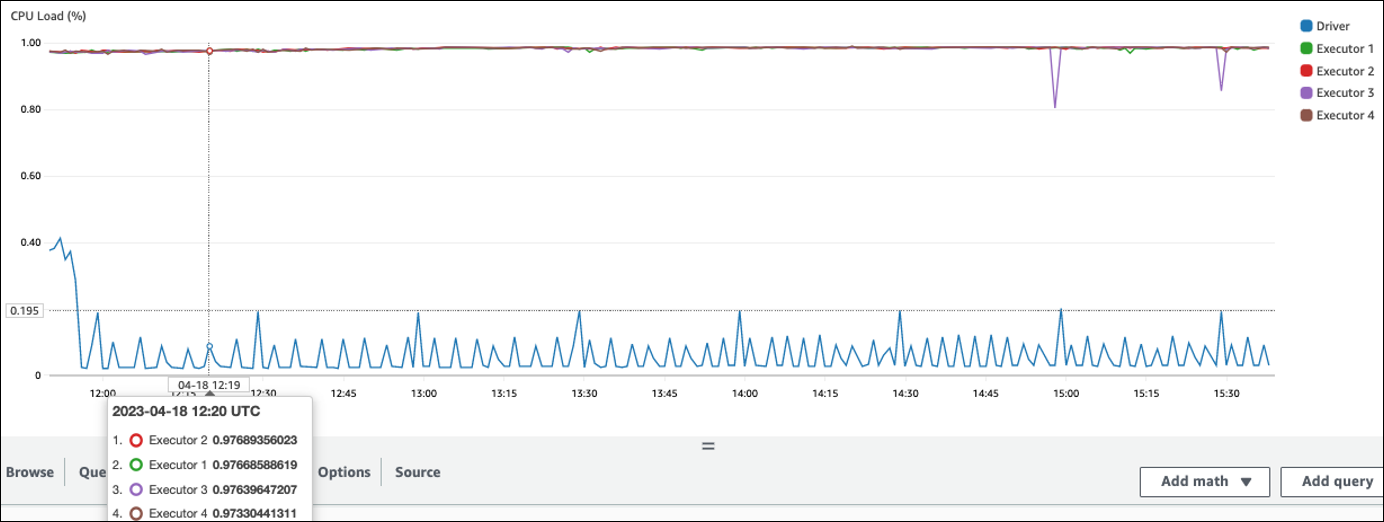Click the 0.195 y-axis value label
Viewport: 1384px width, 522px height.
click(24, 311)
